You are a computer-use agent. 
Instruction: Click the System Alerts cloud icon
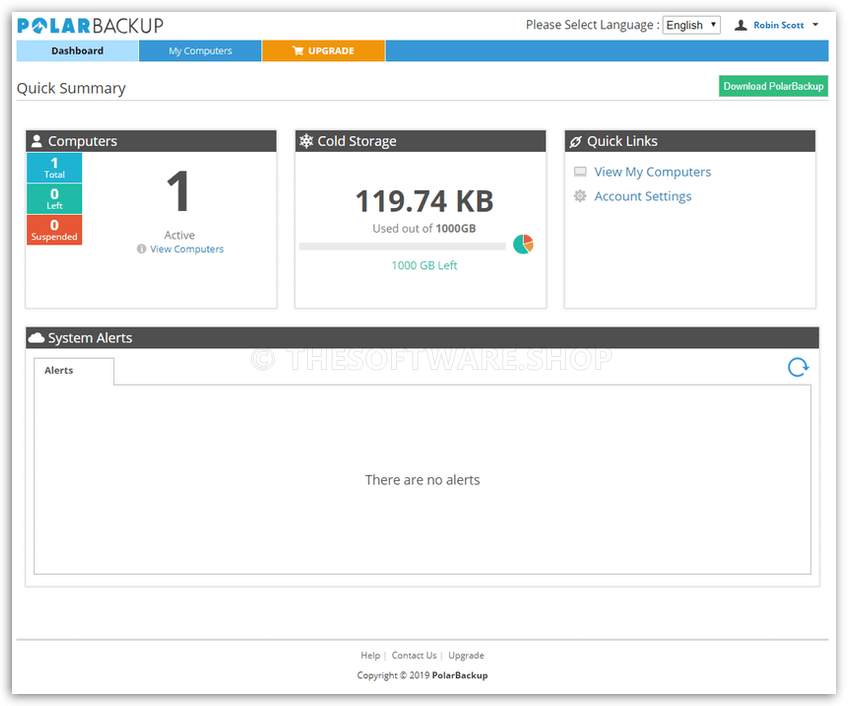pyautogui.click(x=37, y=337)
